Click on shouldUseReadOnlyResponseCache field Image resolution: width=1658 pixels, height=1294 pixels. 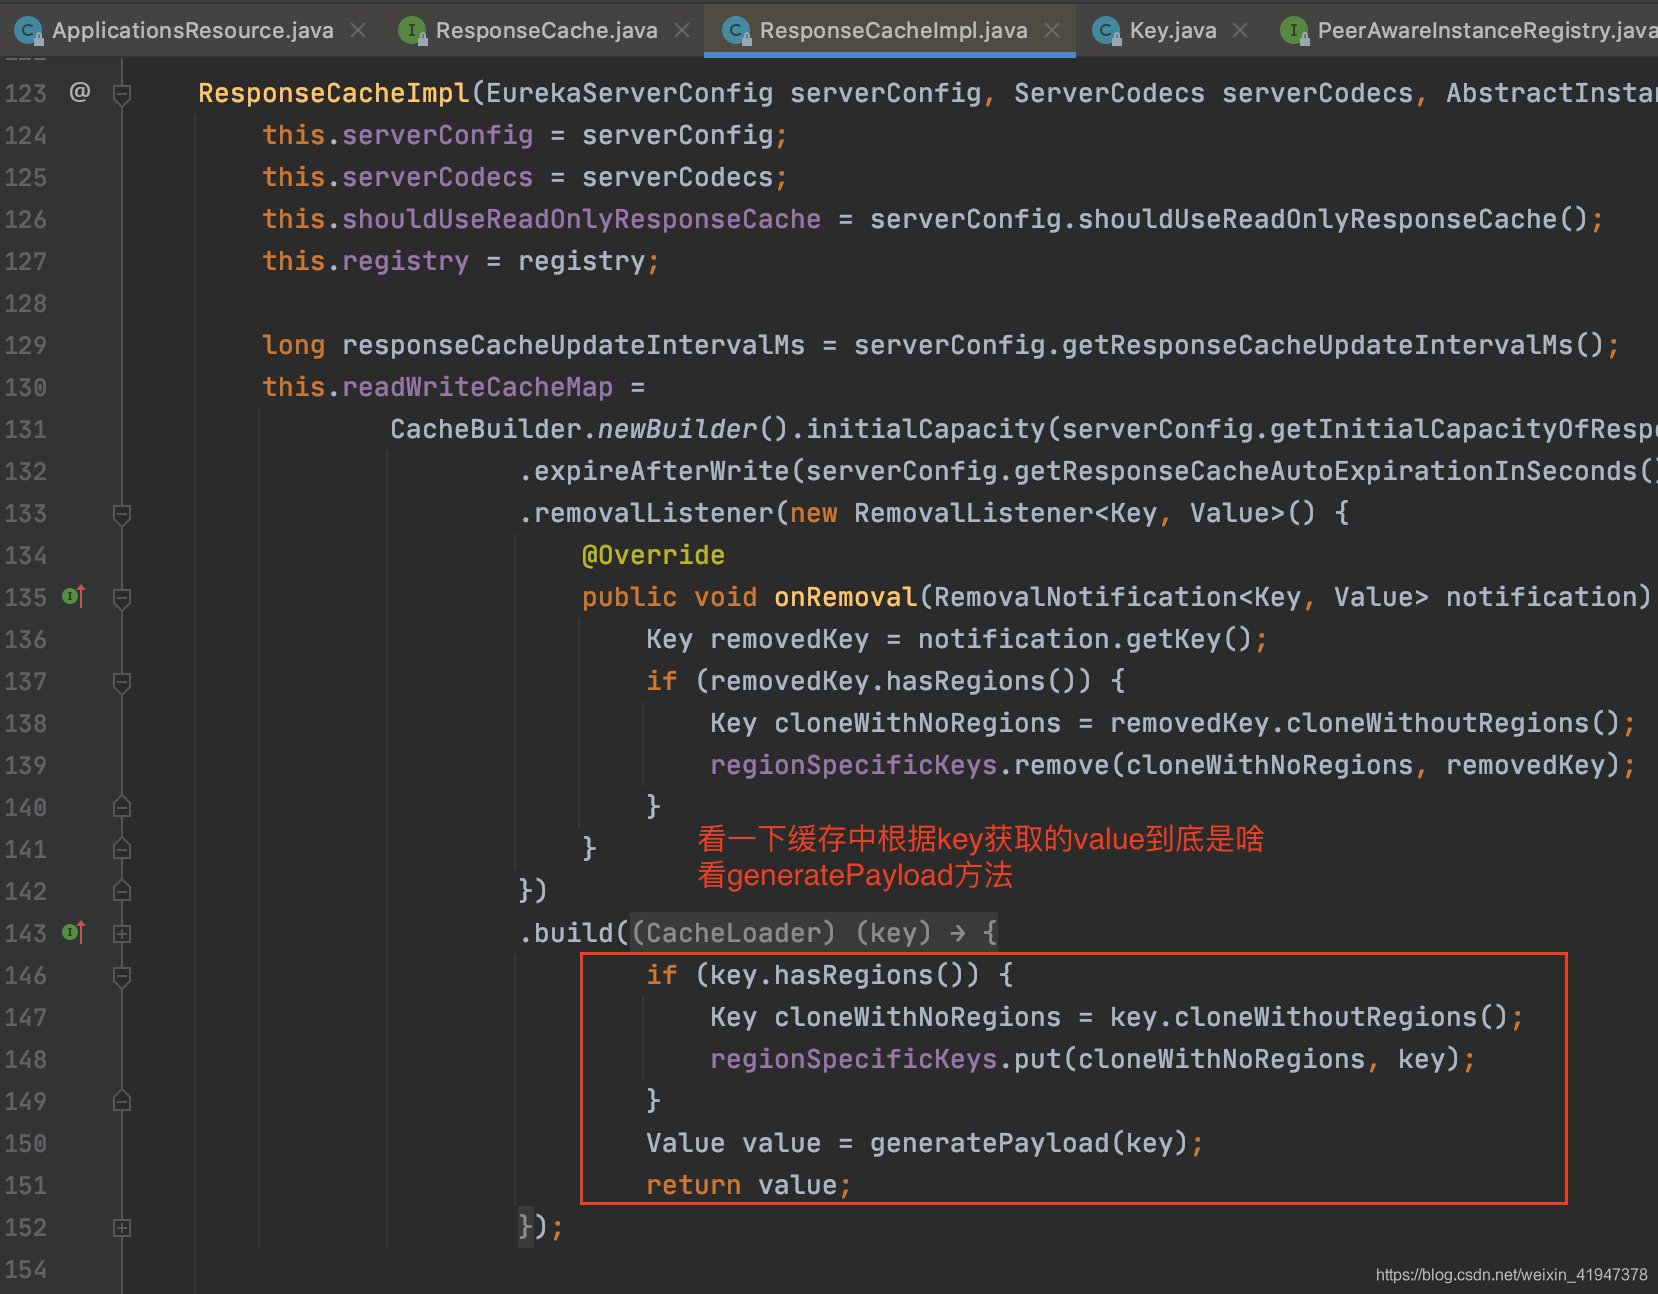click(581, 219)
